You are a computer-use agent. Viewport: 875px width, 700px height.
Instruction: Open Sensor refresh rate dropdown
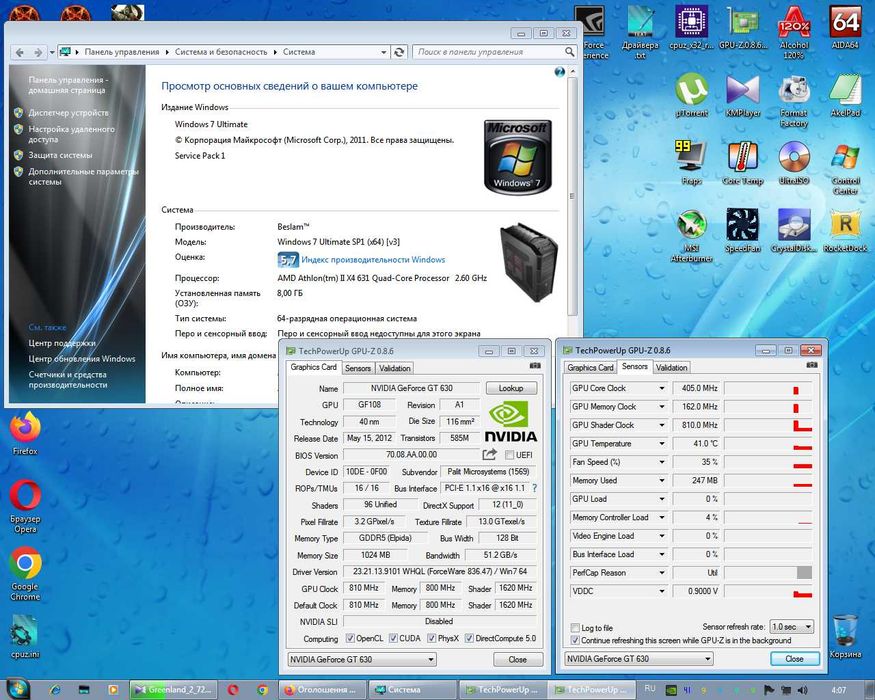791,626
